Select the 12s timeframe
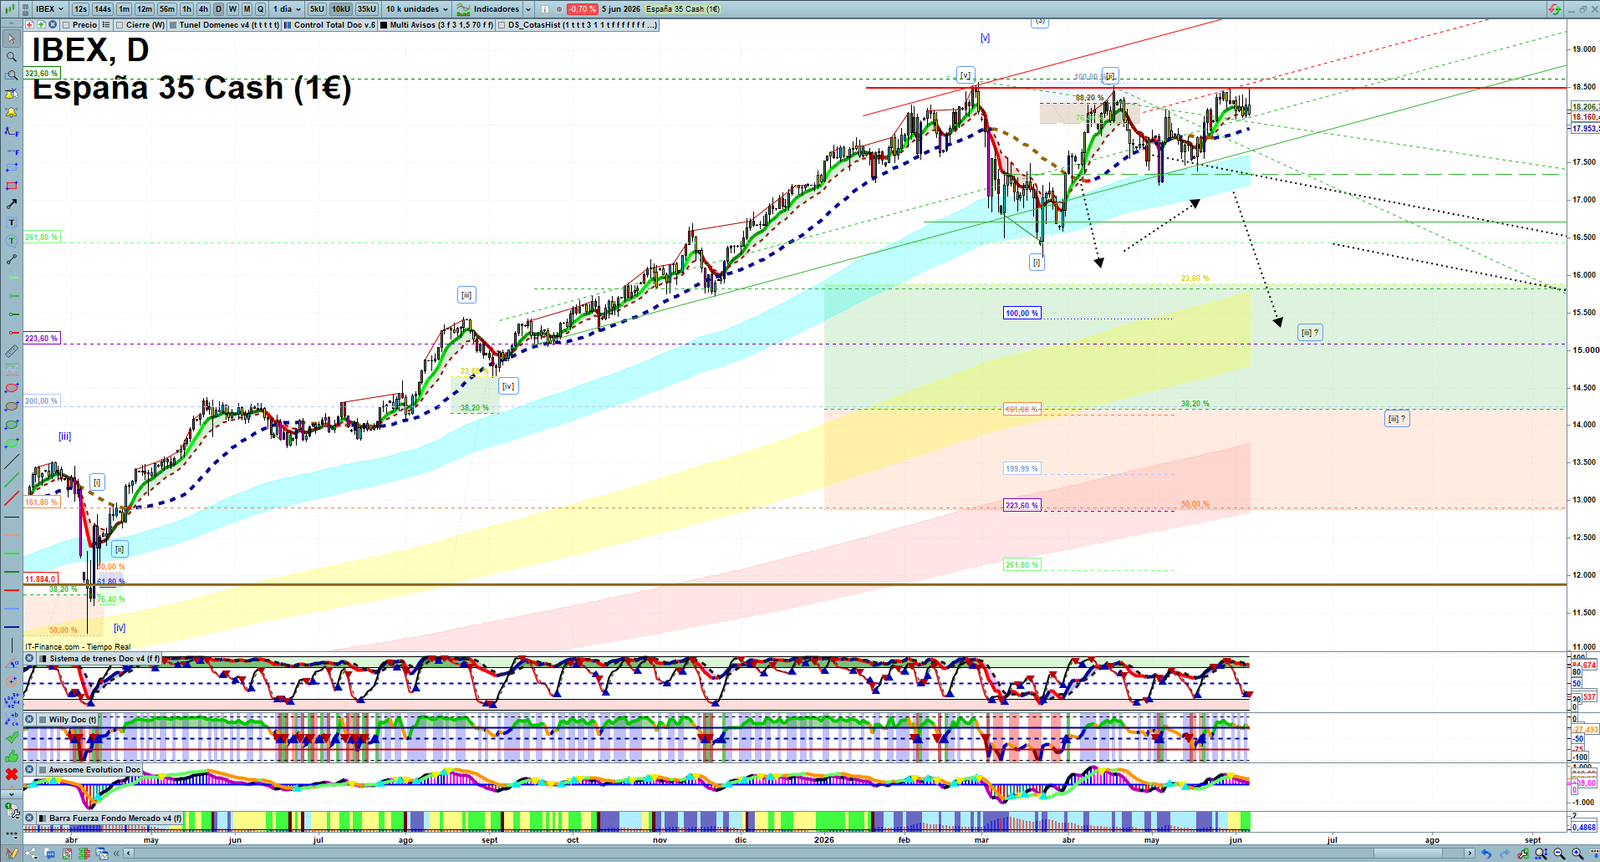The width and height of the screenshot is (1600, 862). [80, 9]
